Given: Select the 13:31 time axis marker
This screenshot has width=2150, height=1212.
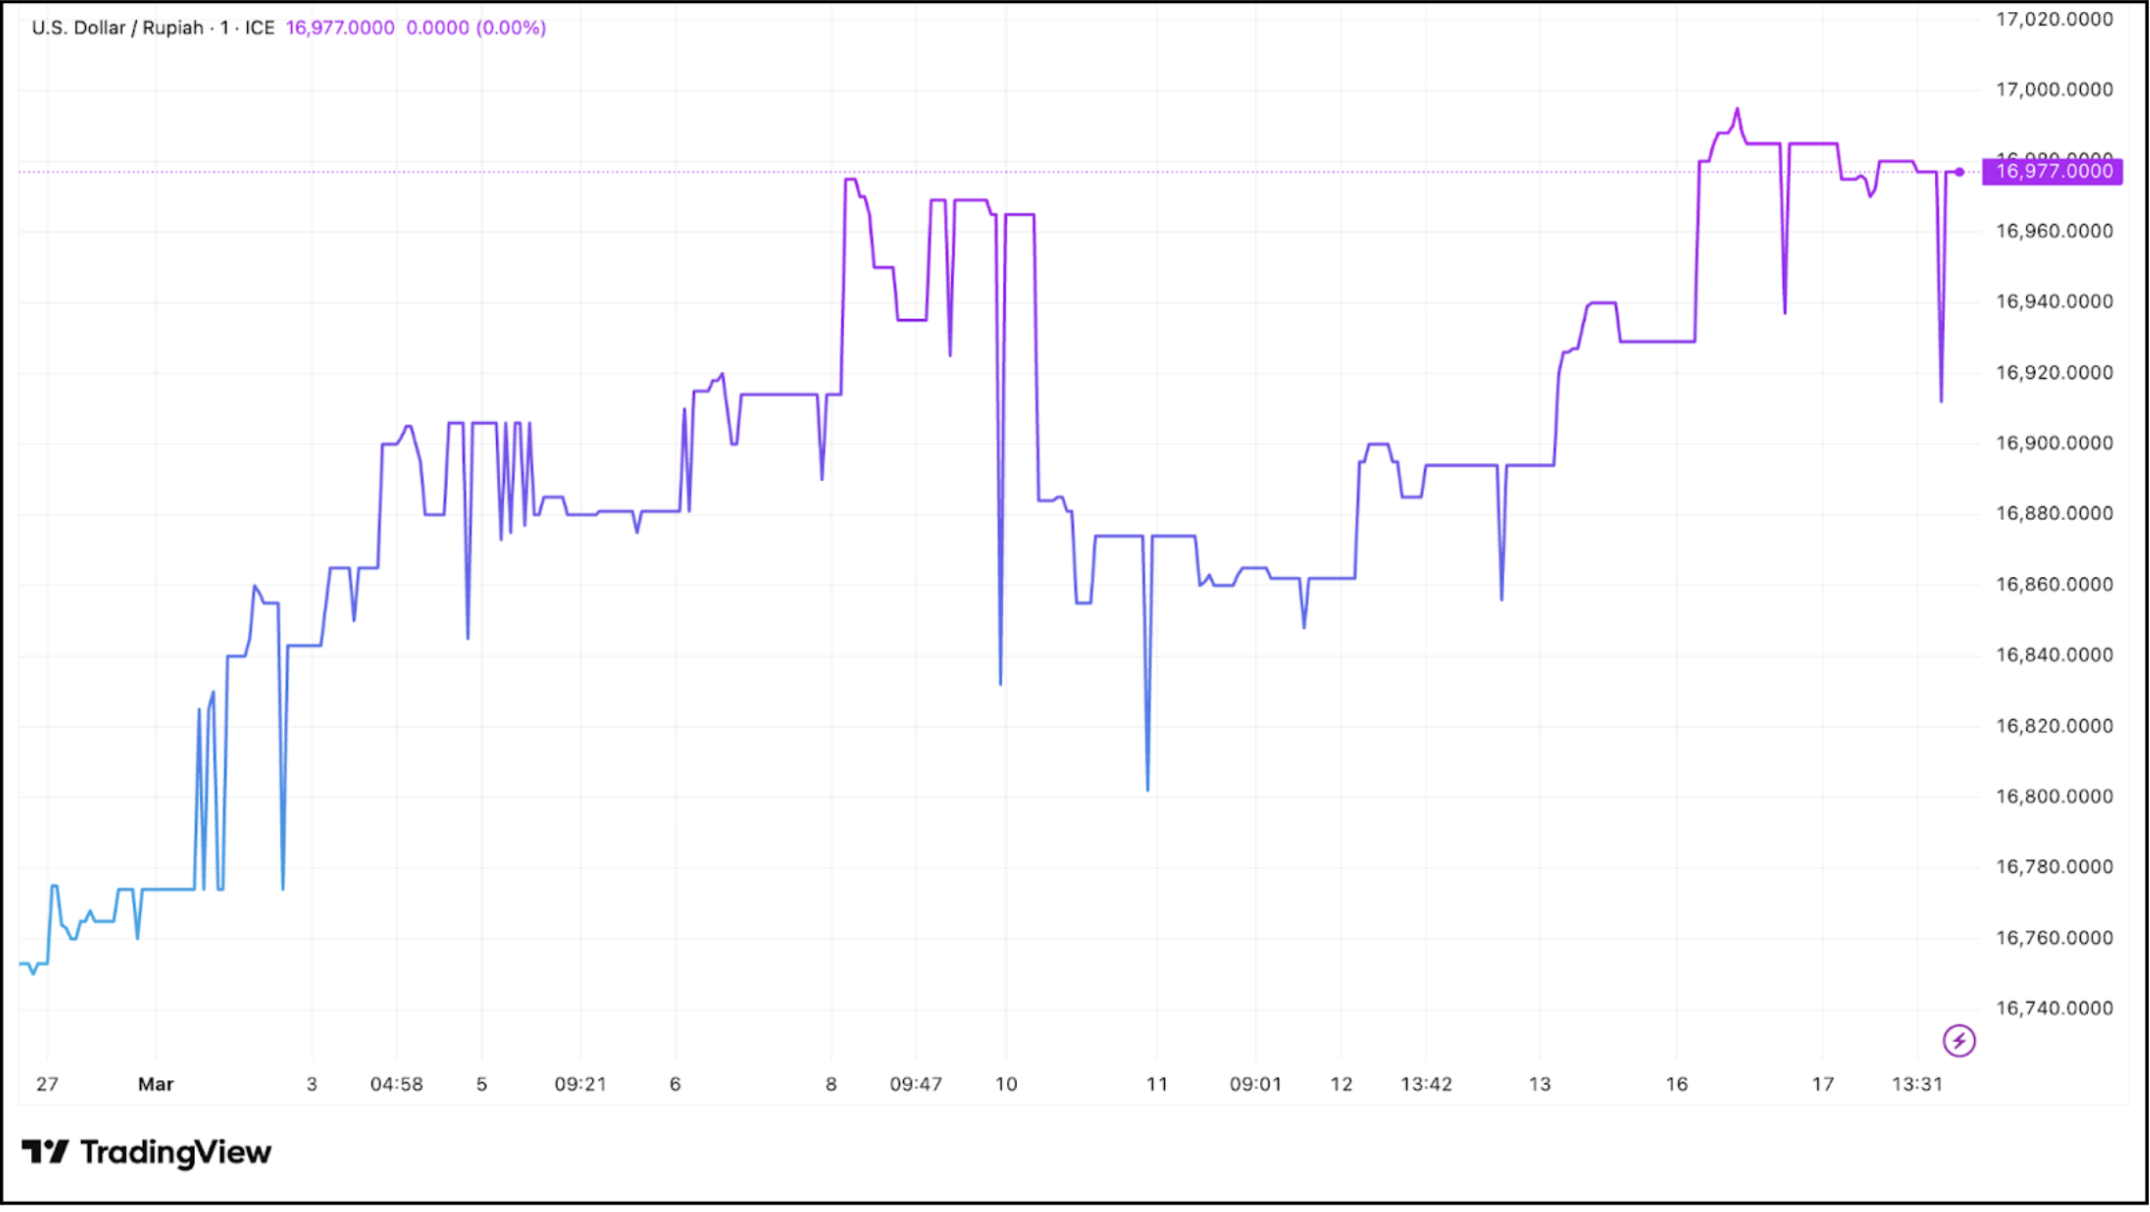Looking at the screenshot, I should (x=1916, y=1084).
